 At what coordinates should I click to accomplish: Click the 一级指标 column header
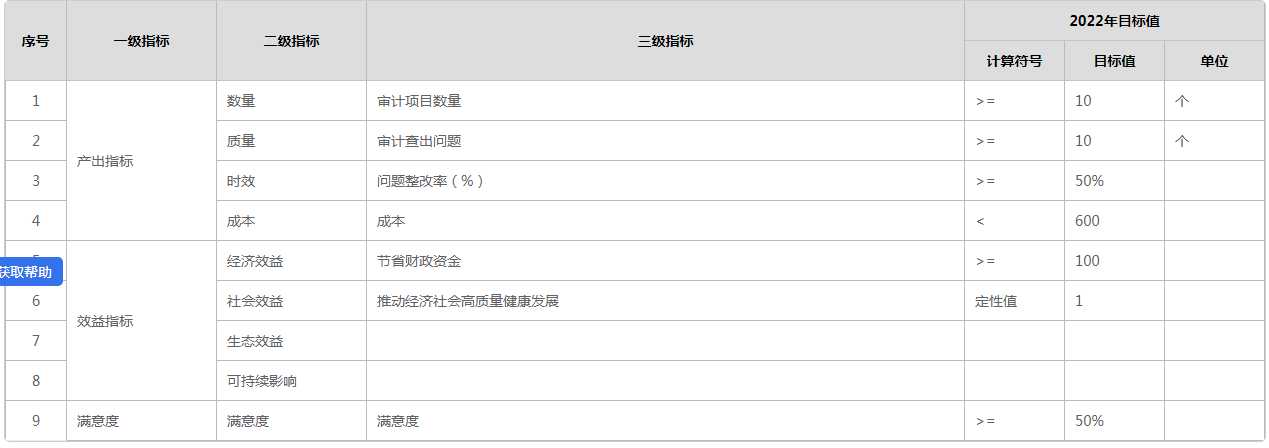[x=141, y=41]
